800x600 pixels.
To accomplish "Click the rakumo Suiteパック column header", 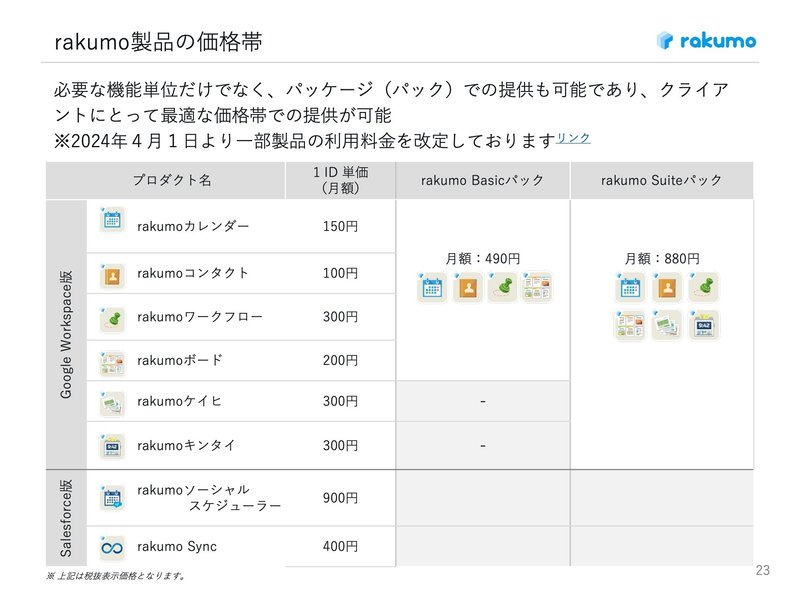I will pos(661,180).
